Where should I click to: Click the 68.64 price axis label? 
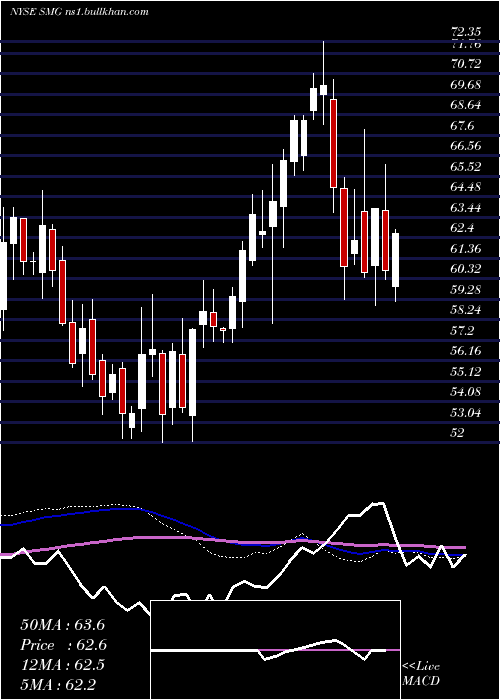pyautogui.click(x=466, y=105)
